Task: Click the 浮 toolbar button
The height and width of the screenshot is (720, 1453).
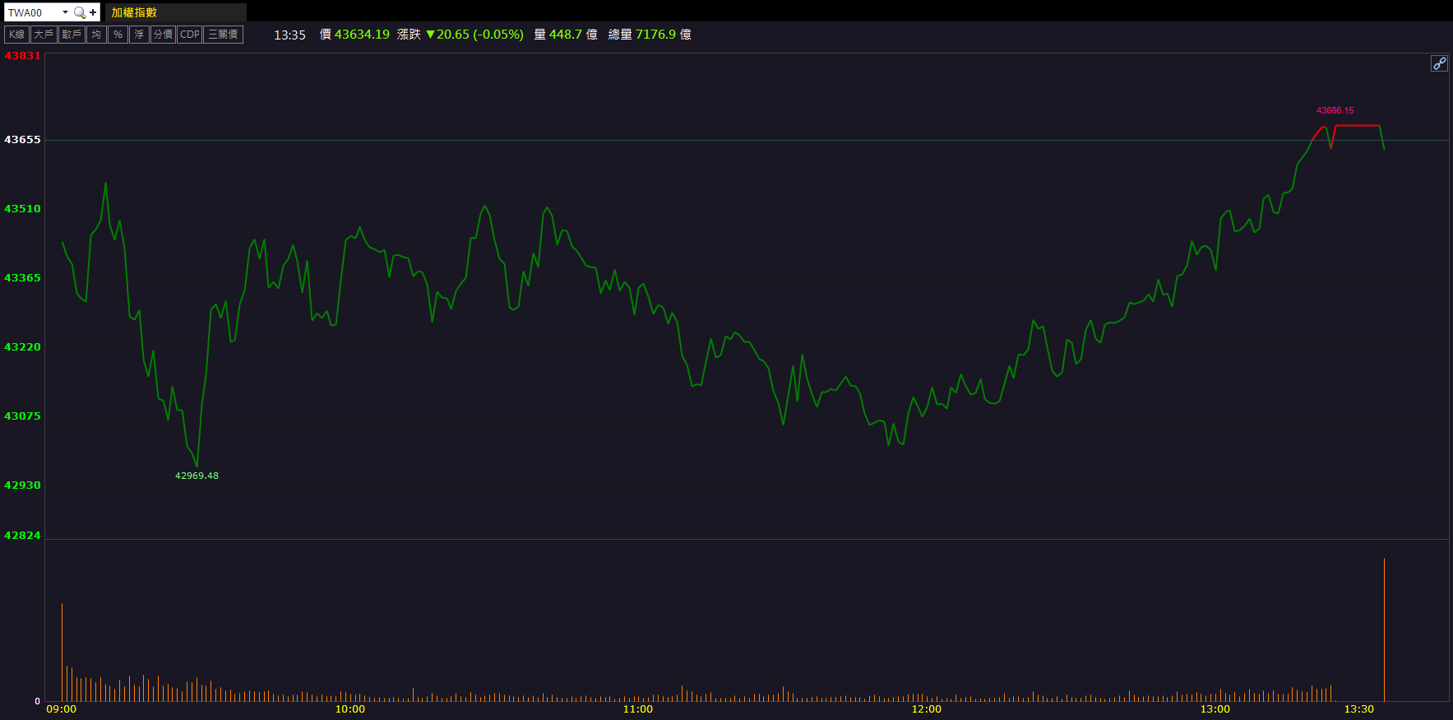Action: pyautogui.click(x=139, y=34)
